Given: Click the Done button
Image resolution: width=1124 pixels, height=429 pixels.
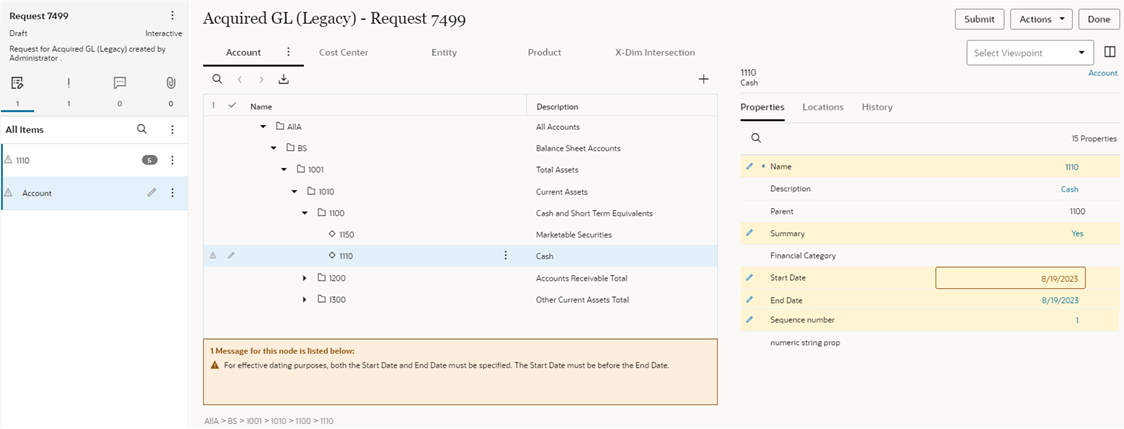Looking at the screenshot, I should pyautogui.click(x=1098, y=19).
